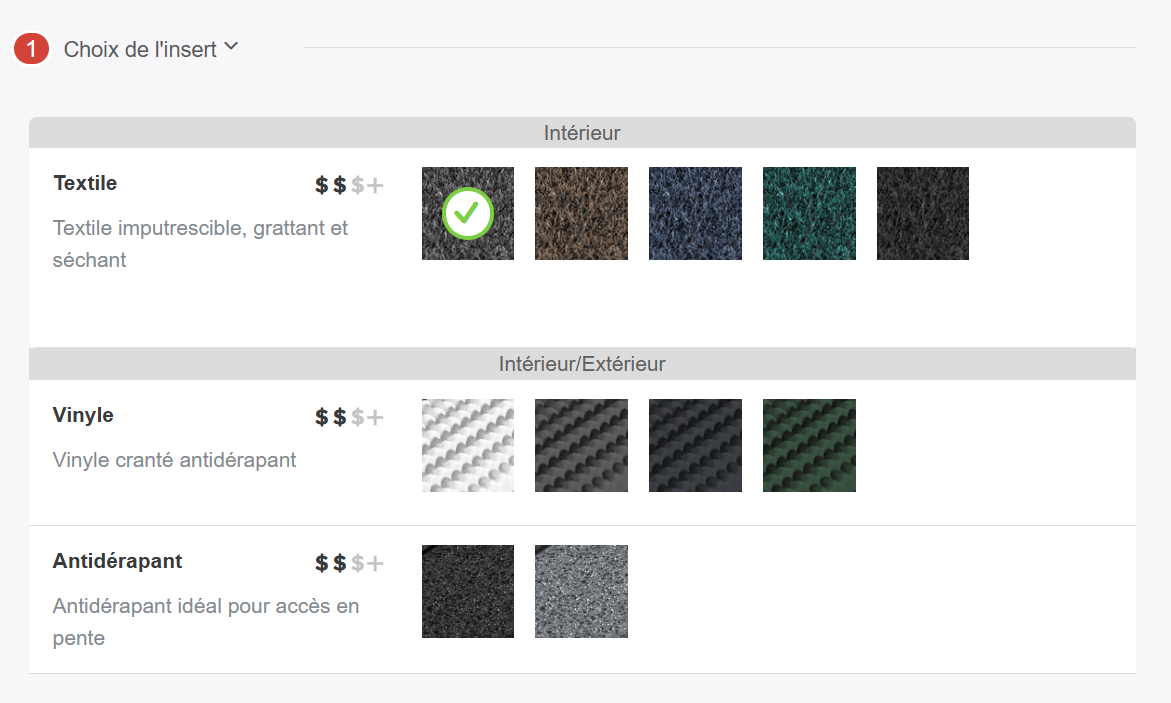The height and width of the screenshot is (703, 1171).
Task: Collapse the Choix de l'insert chevron
Action: click(231, 47)
